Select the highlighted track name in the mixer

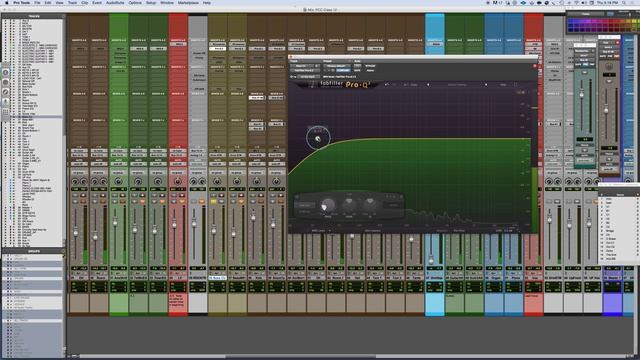218,278
